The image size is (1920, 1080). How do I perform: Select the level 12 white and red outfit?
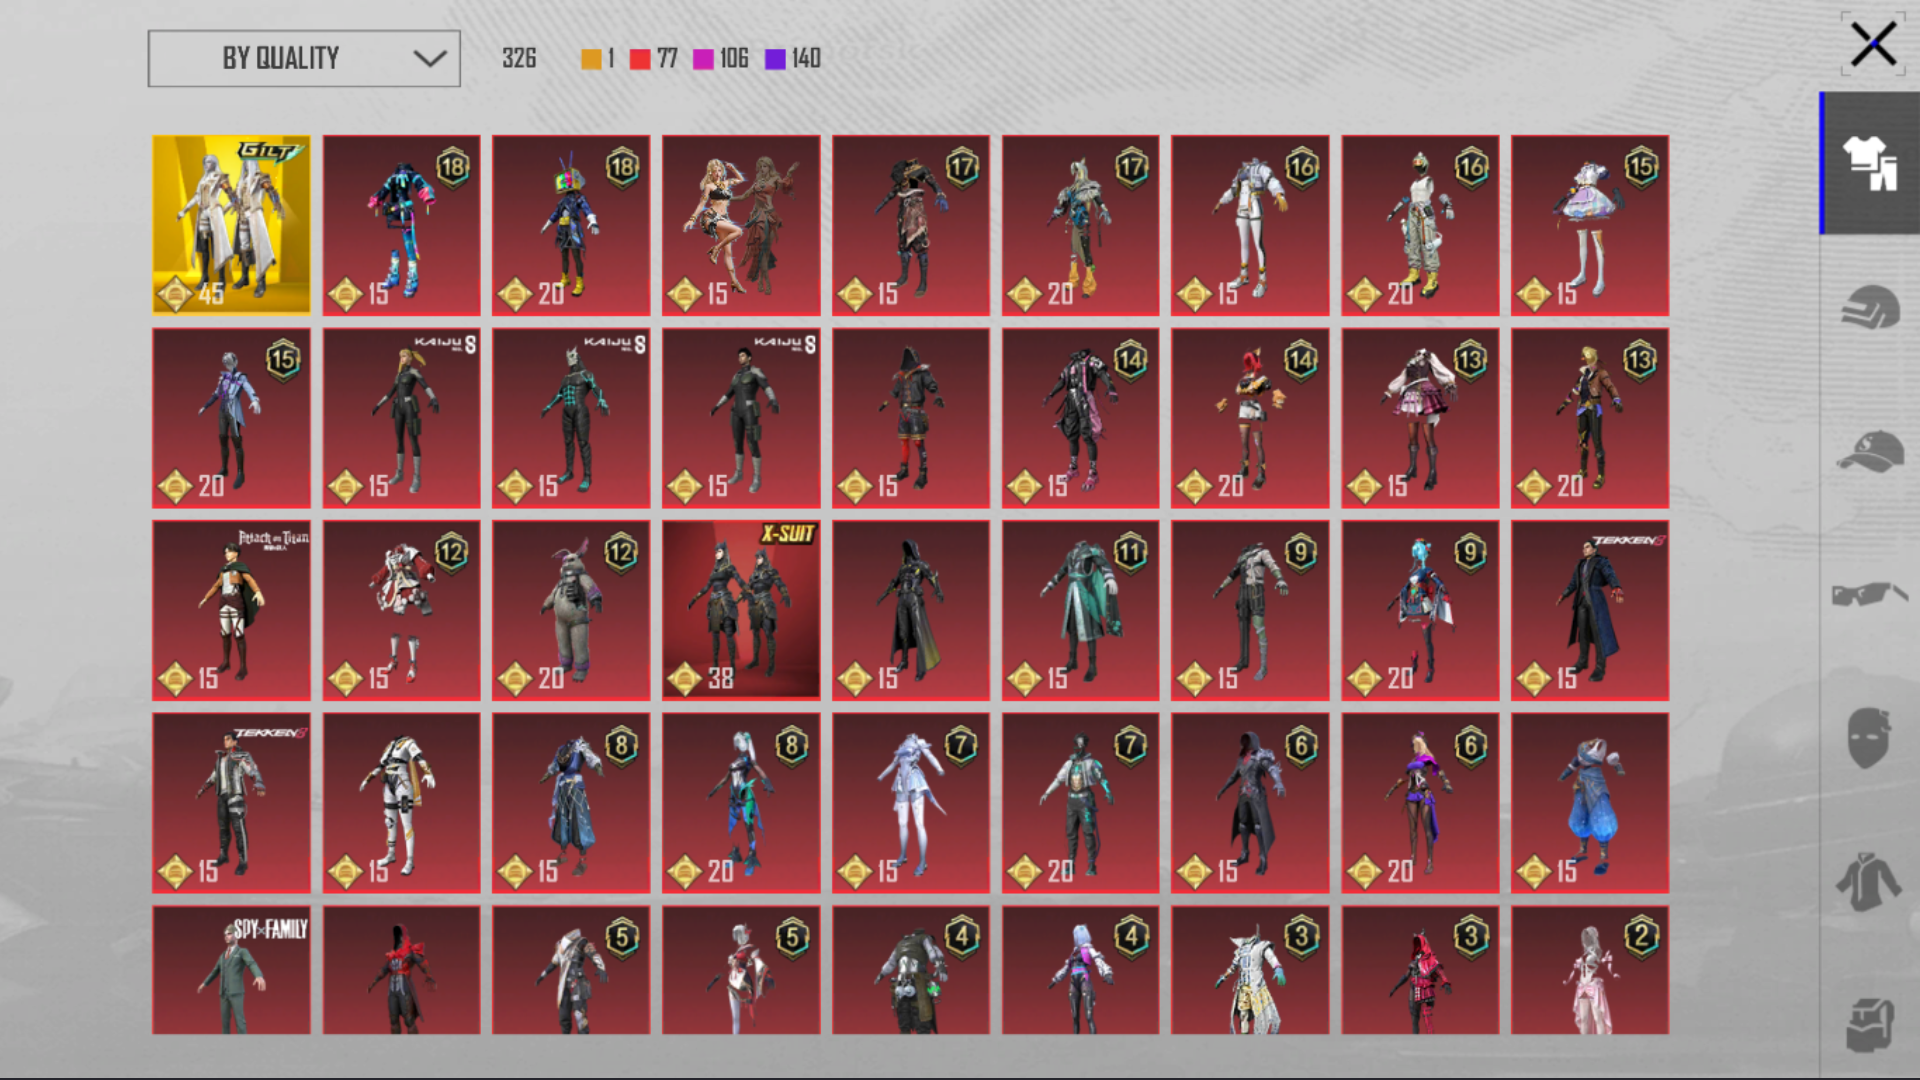coord(401,610)
